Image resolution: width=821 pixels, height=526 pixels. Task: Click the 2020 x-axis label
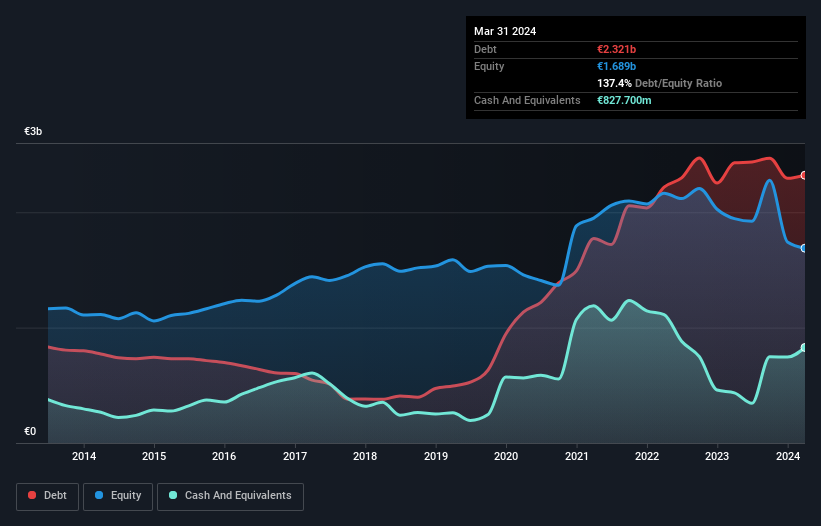pos(506,456)
